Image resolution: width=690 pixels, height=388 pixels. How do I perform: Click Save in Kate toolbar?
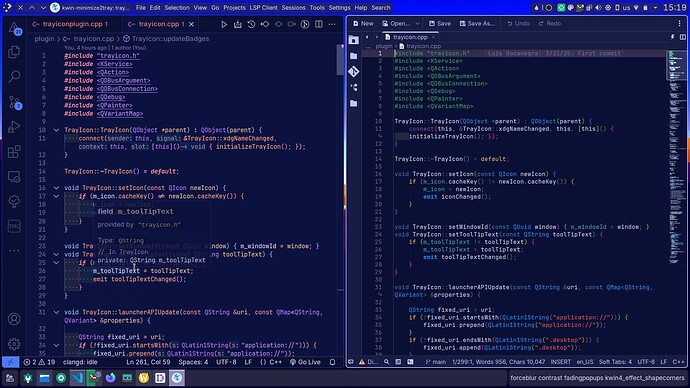(440, 24)
